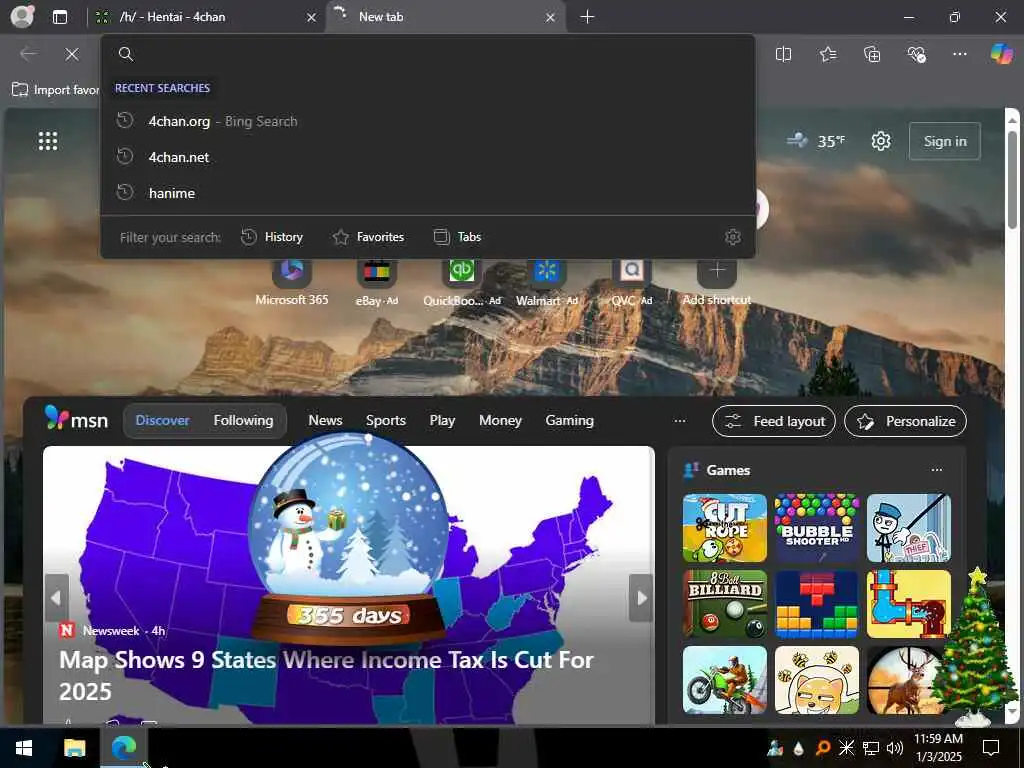This screenshot has height=768, width=1024.
Task: Click the Edge taskbar icon
Action: [x=123, y=748]
